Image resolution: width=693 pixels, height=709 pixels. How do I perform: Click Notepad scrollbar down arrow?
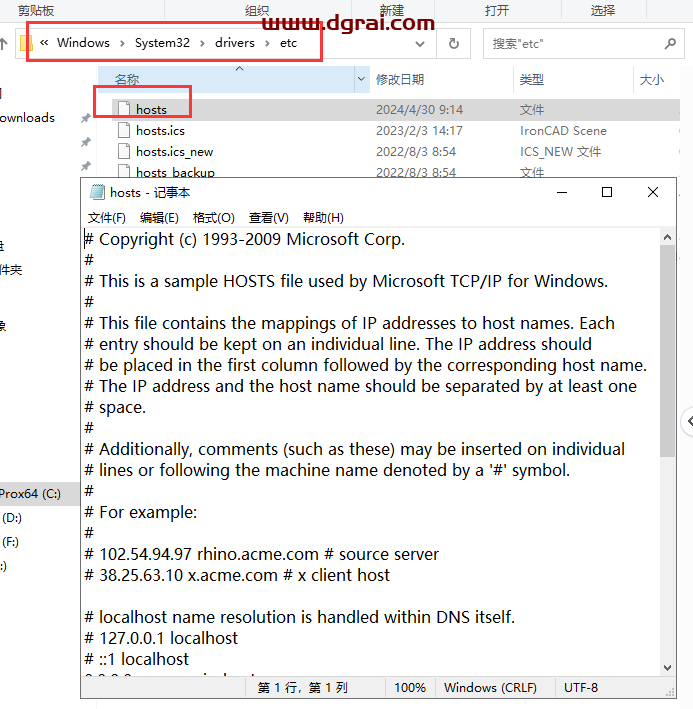point(667,667)
